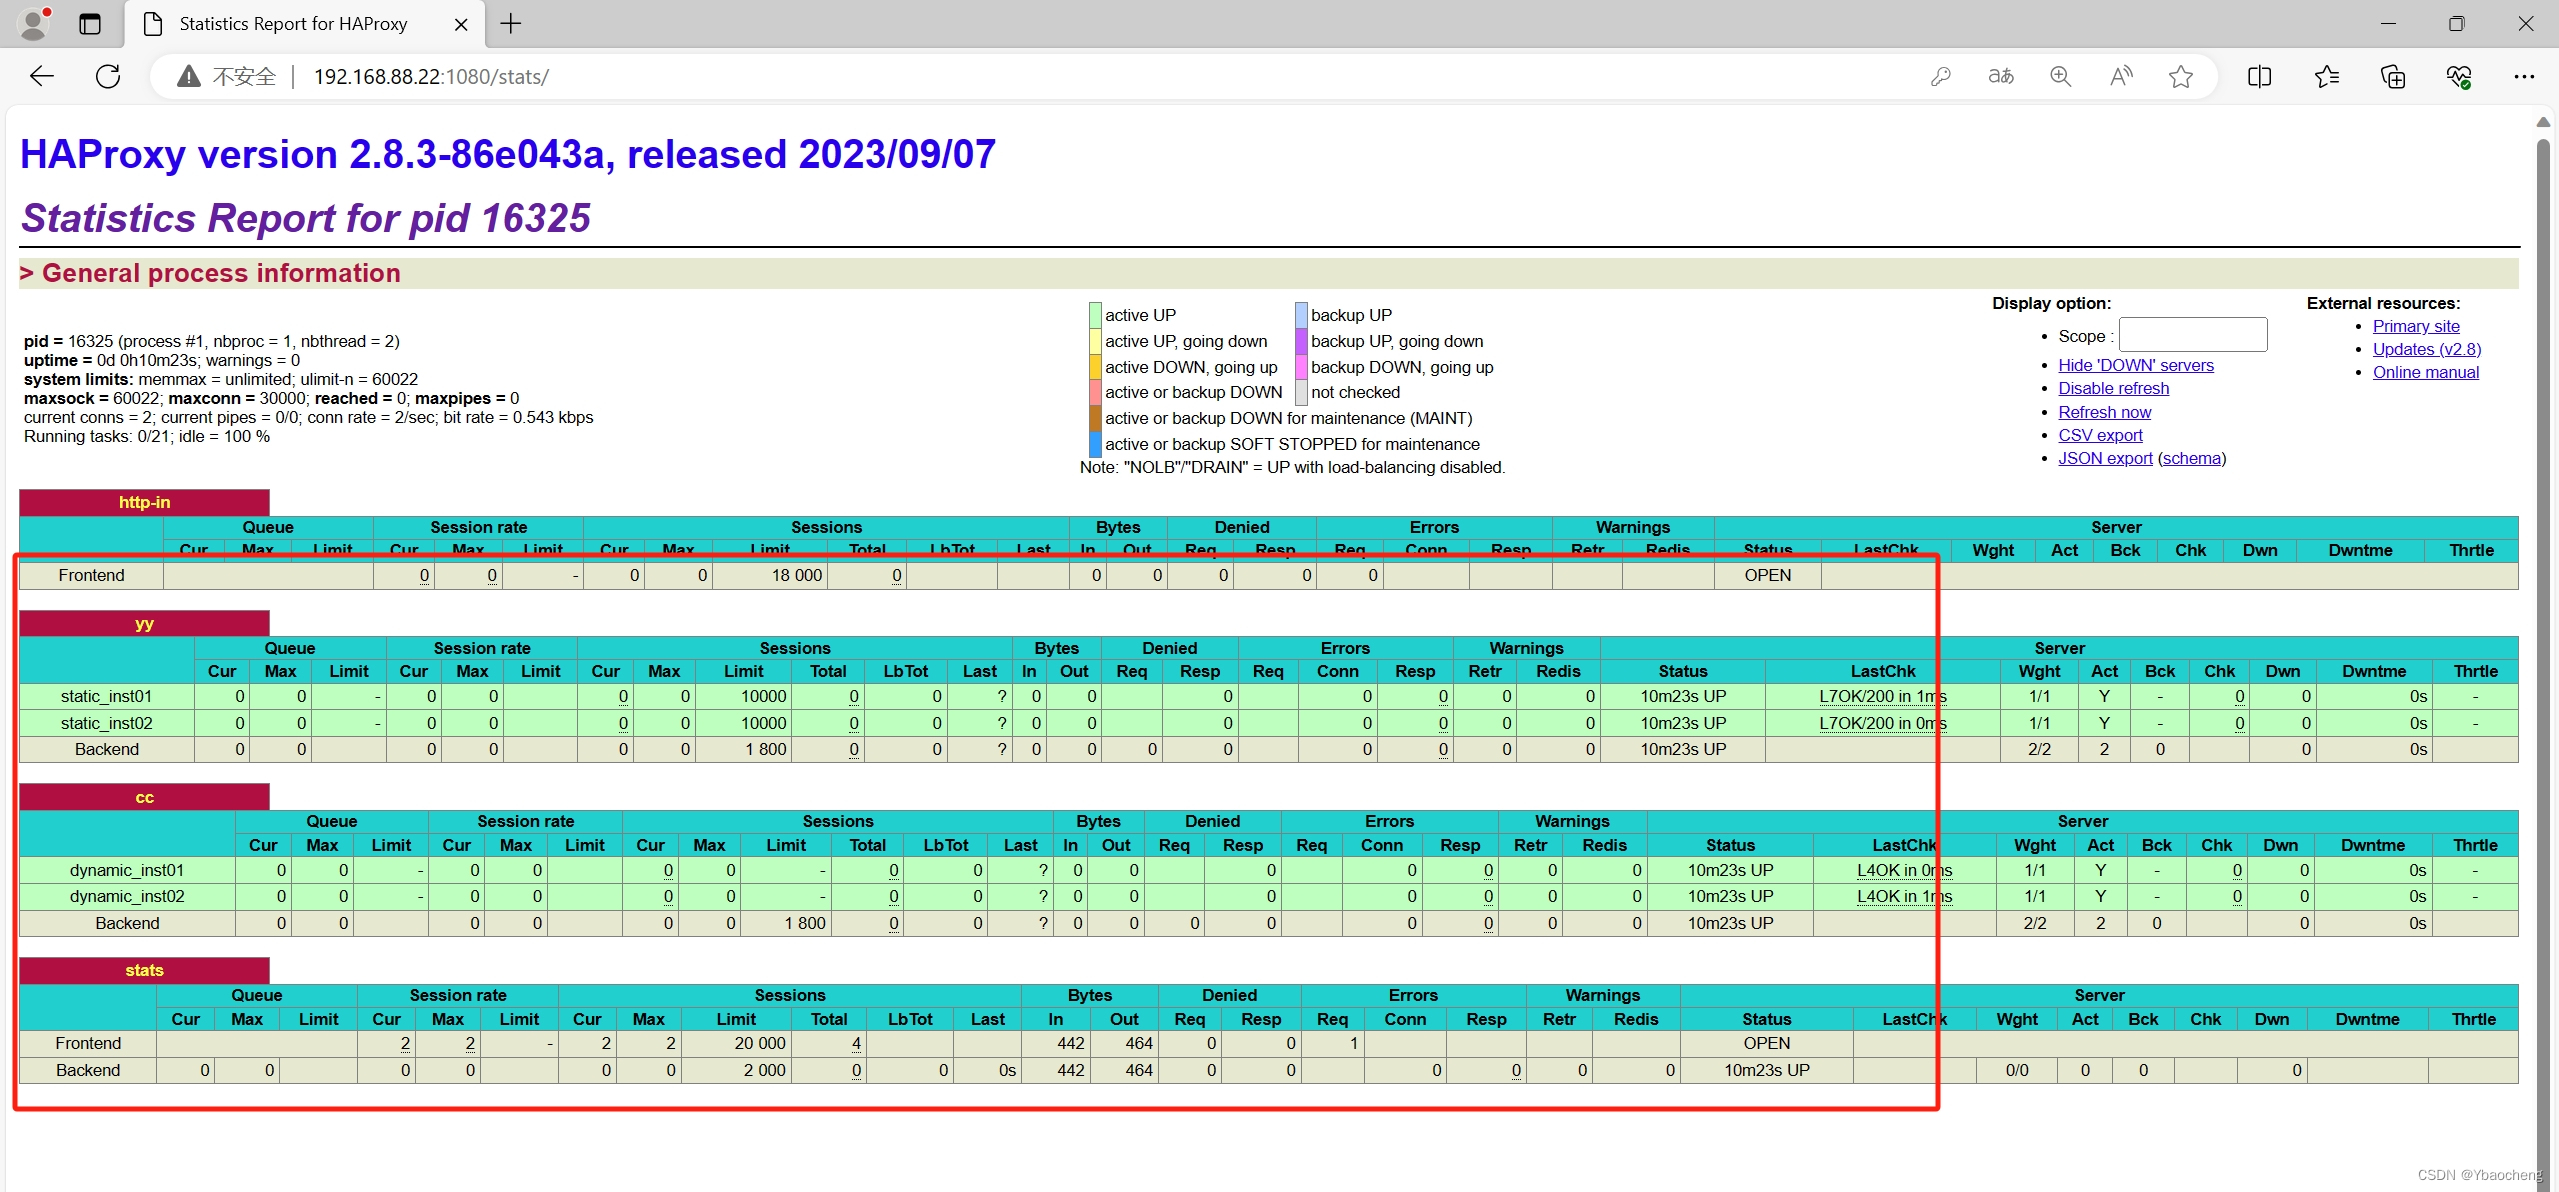Activate the read aloud icon
This screenshot has width=2559, height=1192.
point(2121,77)
